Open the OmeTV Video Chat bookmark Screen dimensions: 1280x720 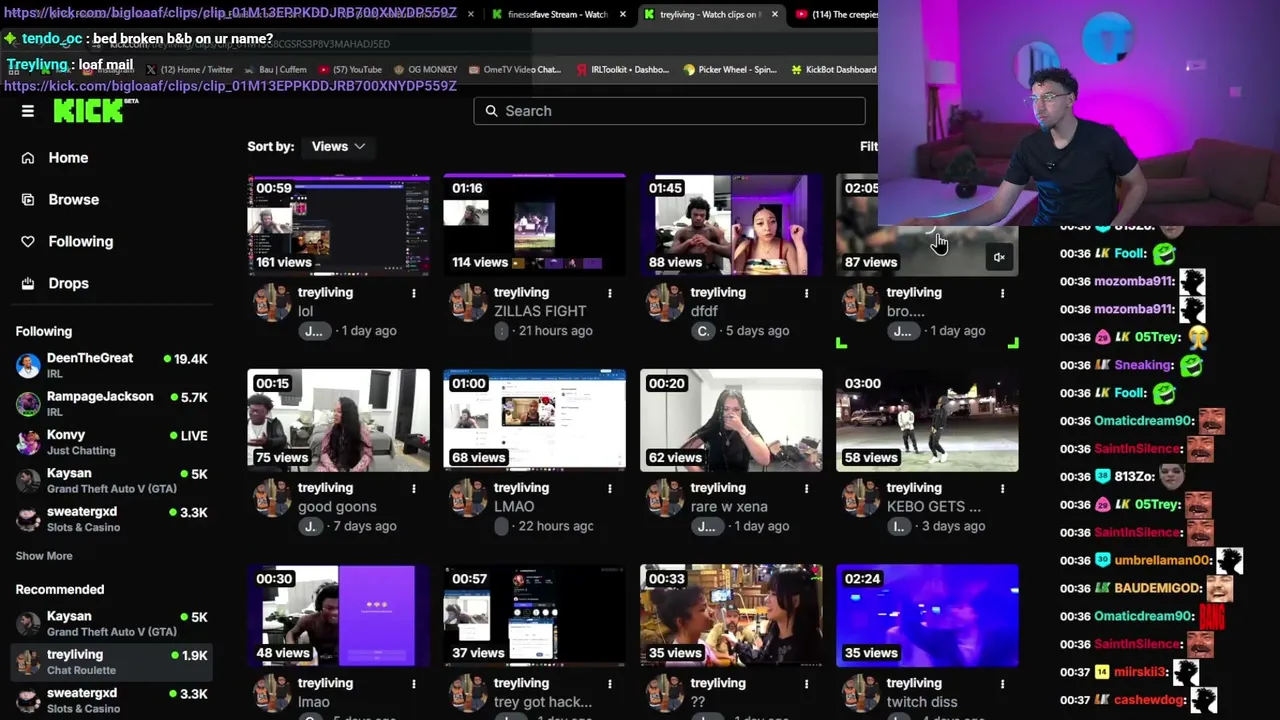(514, 70)
